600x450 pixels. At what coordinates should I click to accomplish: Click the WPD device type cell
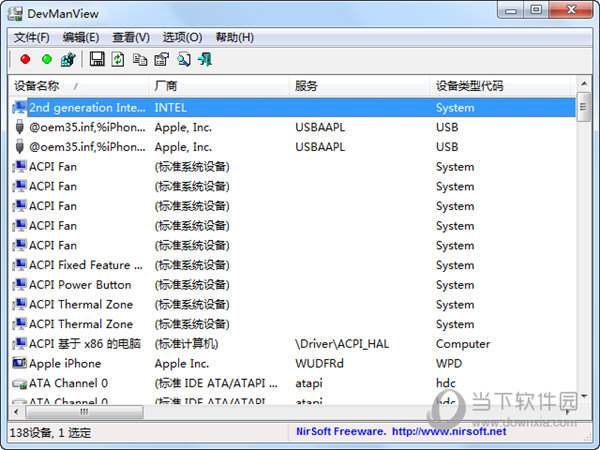click(x=449, y=363)
